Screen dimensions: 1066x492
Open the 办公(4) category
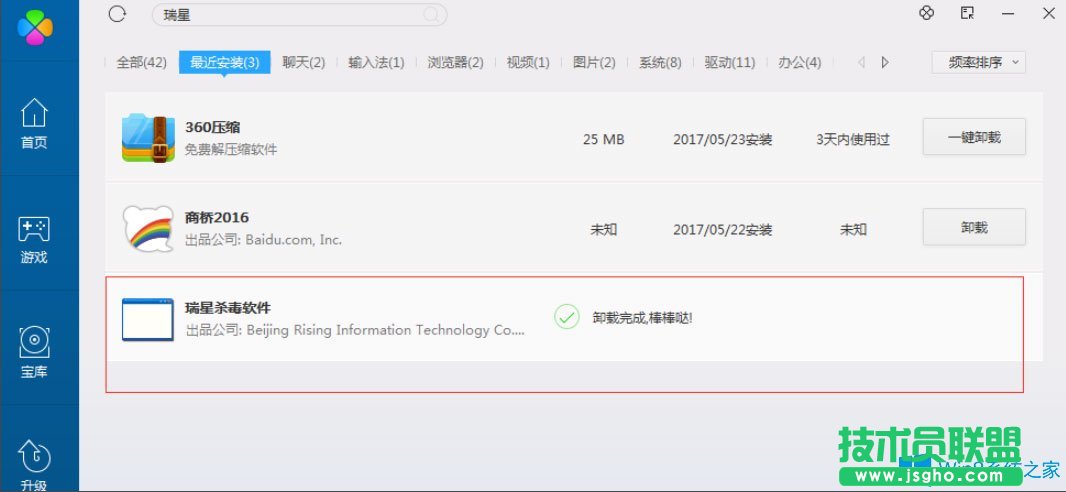tap(800, 63)
